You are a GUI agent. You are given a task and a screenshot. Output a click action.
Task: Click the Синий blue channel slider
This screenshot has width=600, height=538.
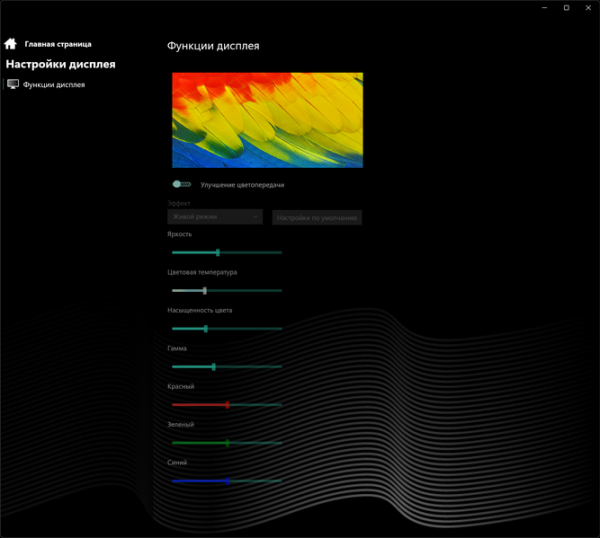click(227, 481)
